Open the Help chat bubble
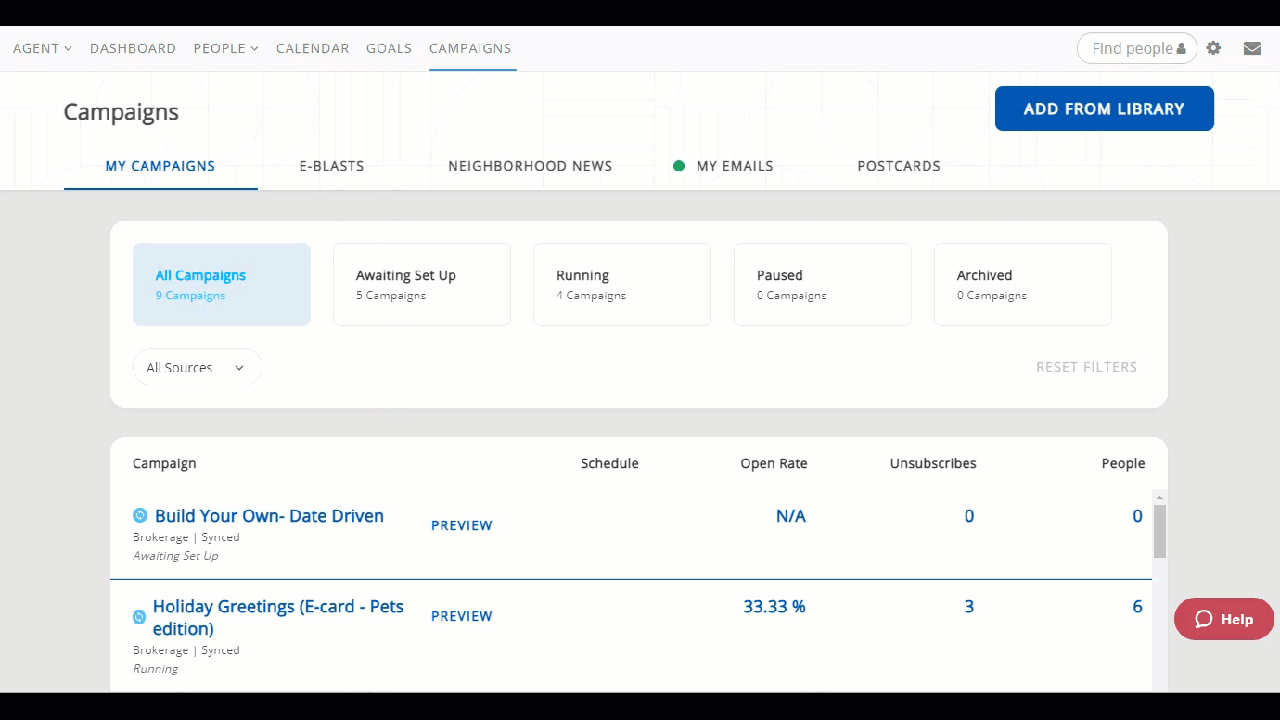 click(1223, 619)
